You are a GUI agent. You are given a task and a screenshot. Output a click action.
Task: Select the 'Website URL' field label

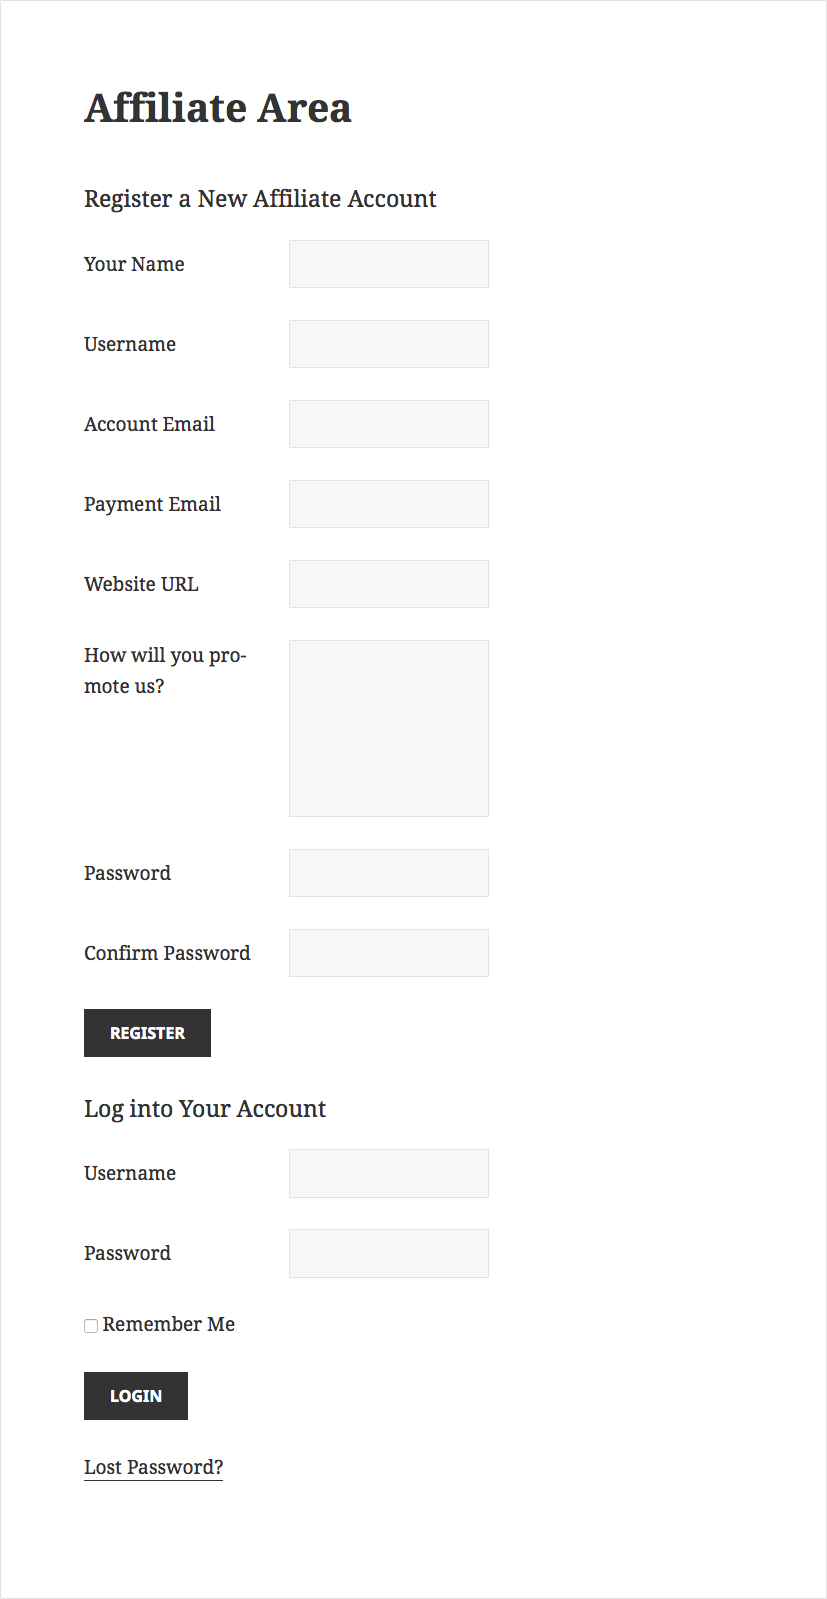pos(140,584)
